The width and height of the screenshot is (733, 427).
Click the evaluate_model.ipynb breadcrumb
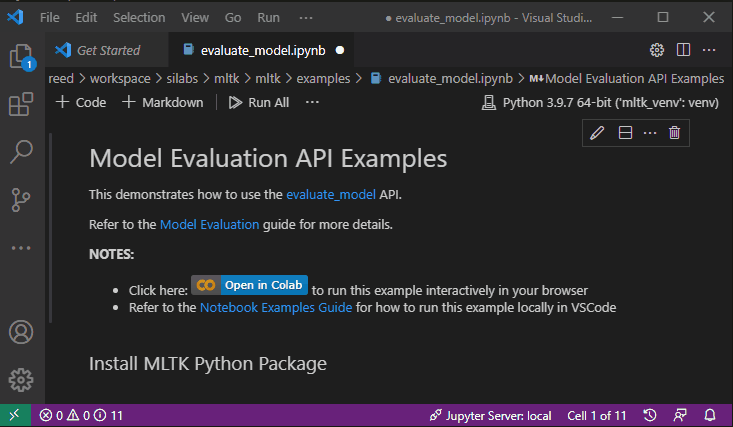tap(442, 78)
